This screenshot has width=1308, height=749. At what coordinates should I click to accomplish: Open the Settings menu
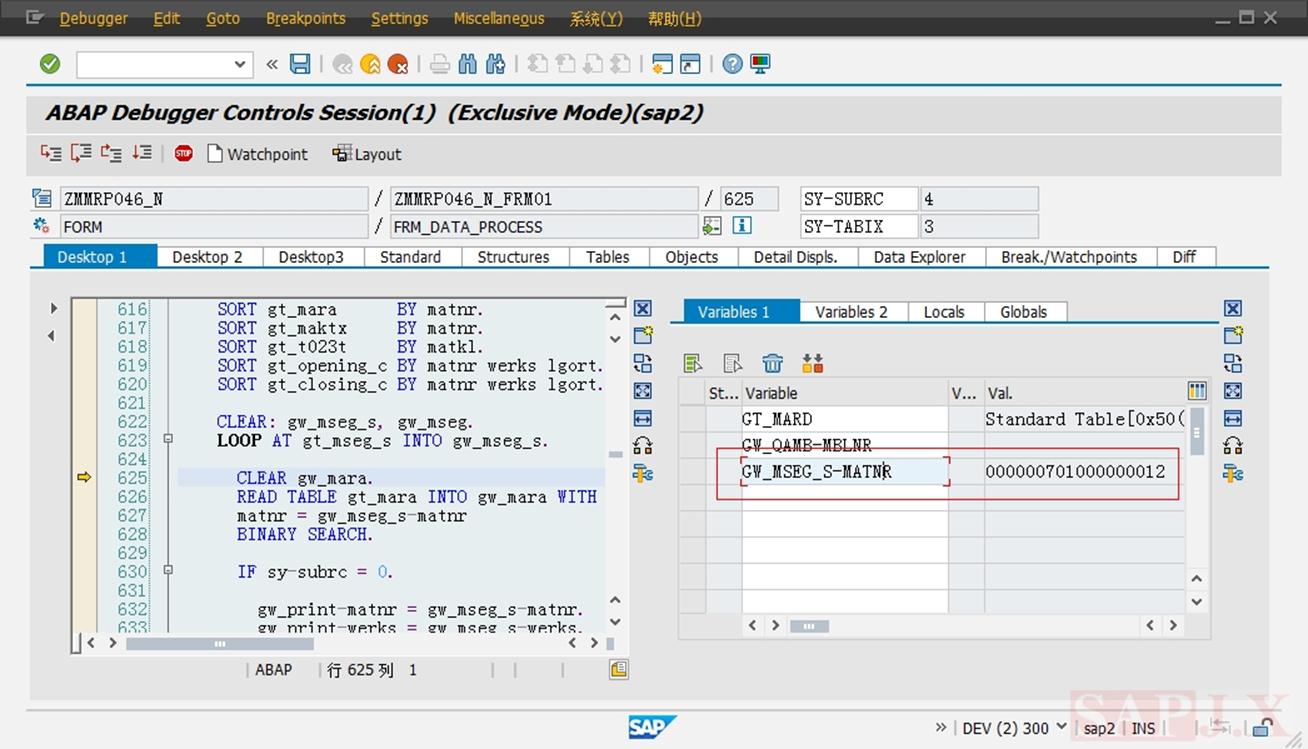click(x=399, y=18)
